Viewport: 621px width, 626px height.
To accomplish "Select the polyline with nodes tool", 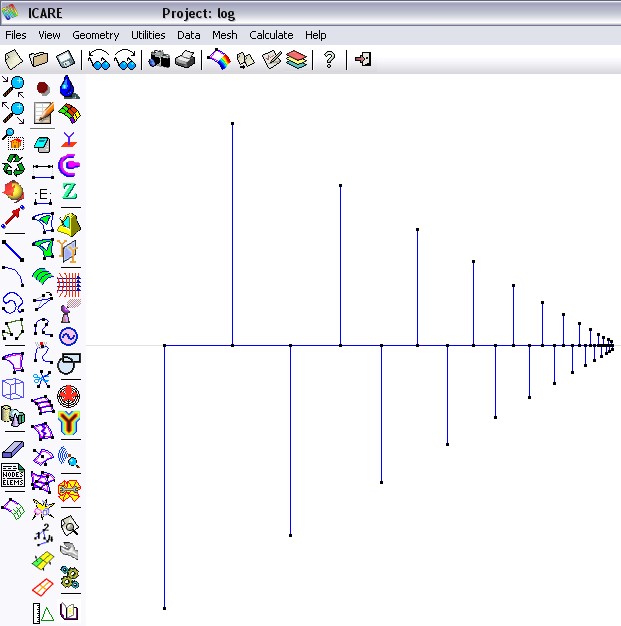I will [x=13, y=329].
